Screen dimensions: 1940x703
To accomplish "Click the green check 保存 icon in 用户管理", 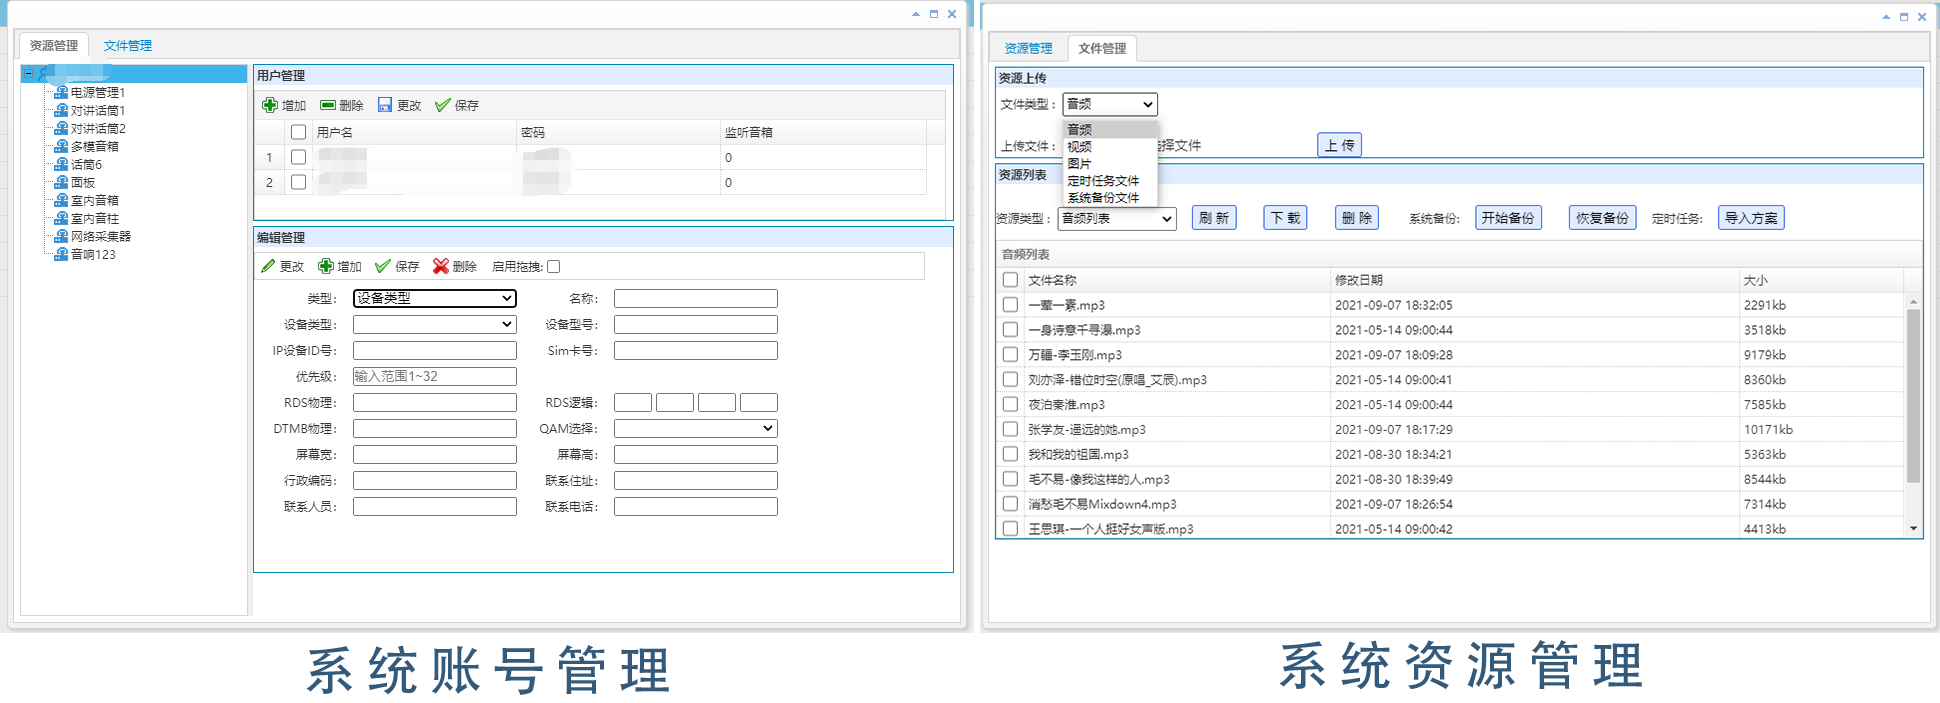I will 443,105.
